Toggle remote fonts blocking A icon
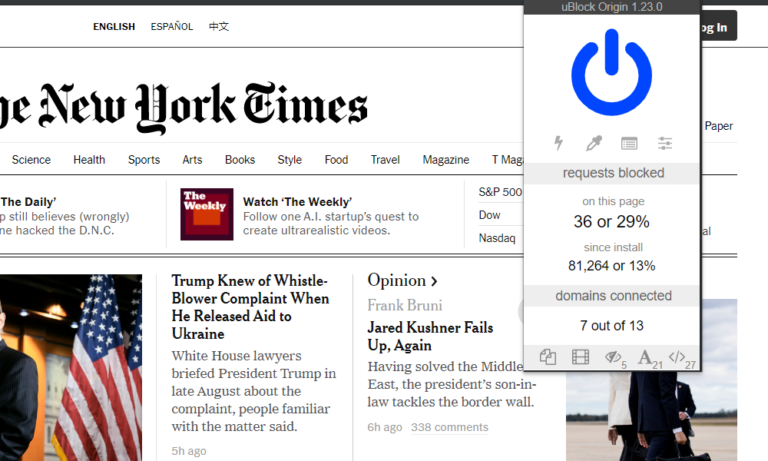The image size is (768, 461). point(648,358)
